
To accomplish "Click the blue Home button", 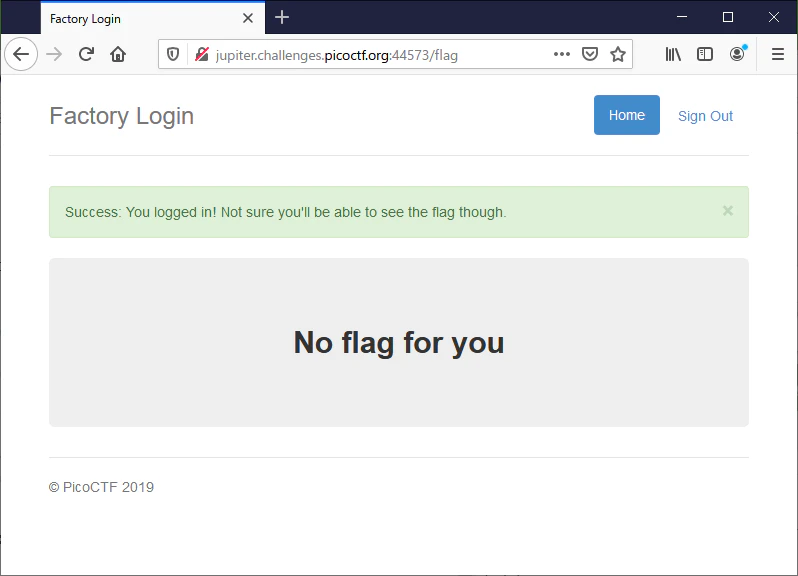I will point(626,115).
